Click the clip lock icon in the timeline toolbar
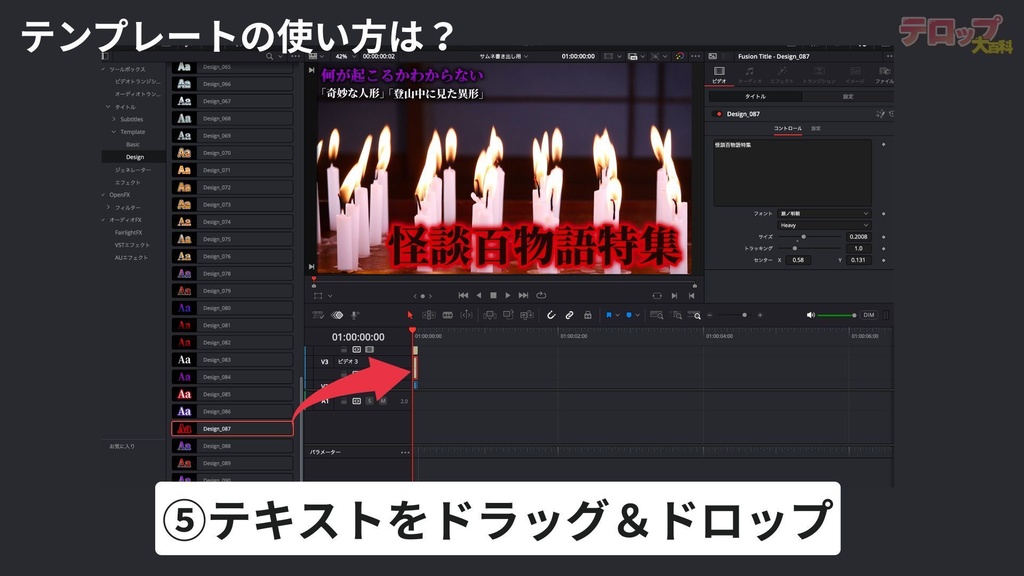Viewport: 1024px width, 576px height. (x=586, y=315)
